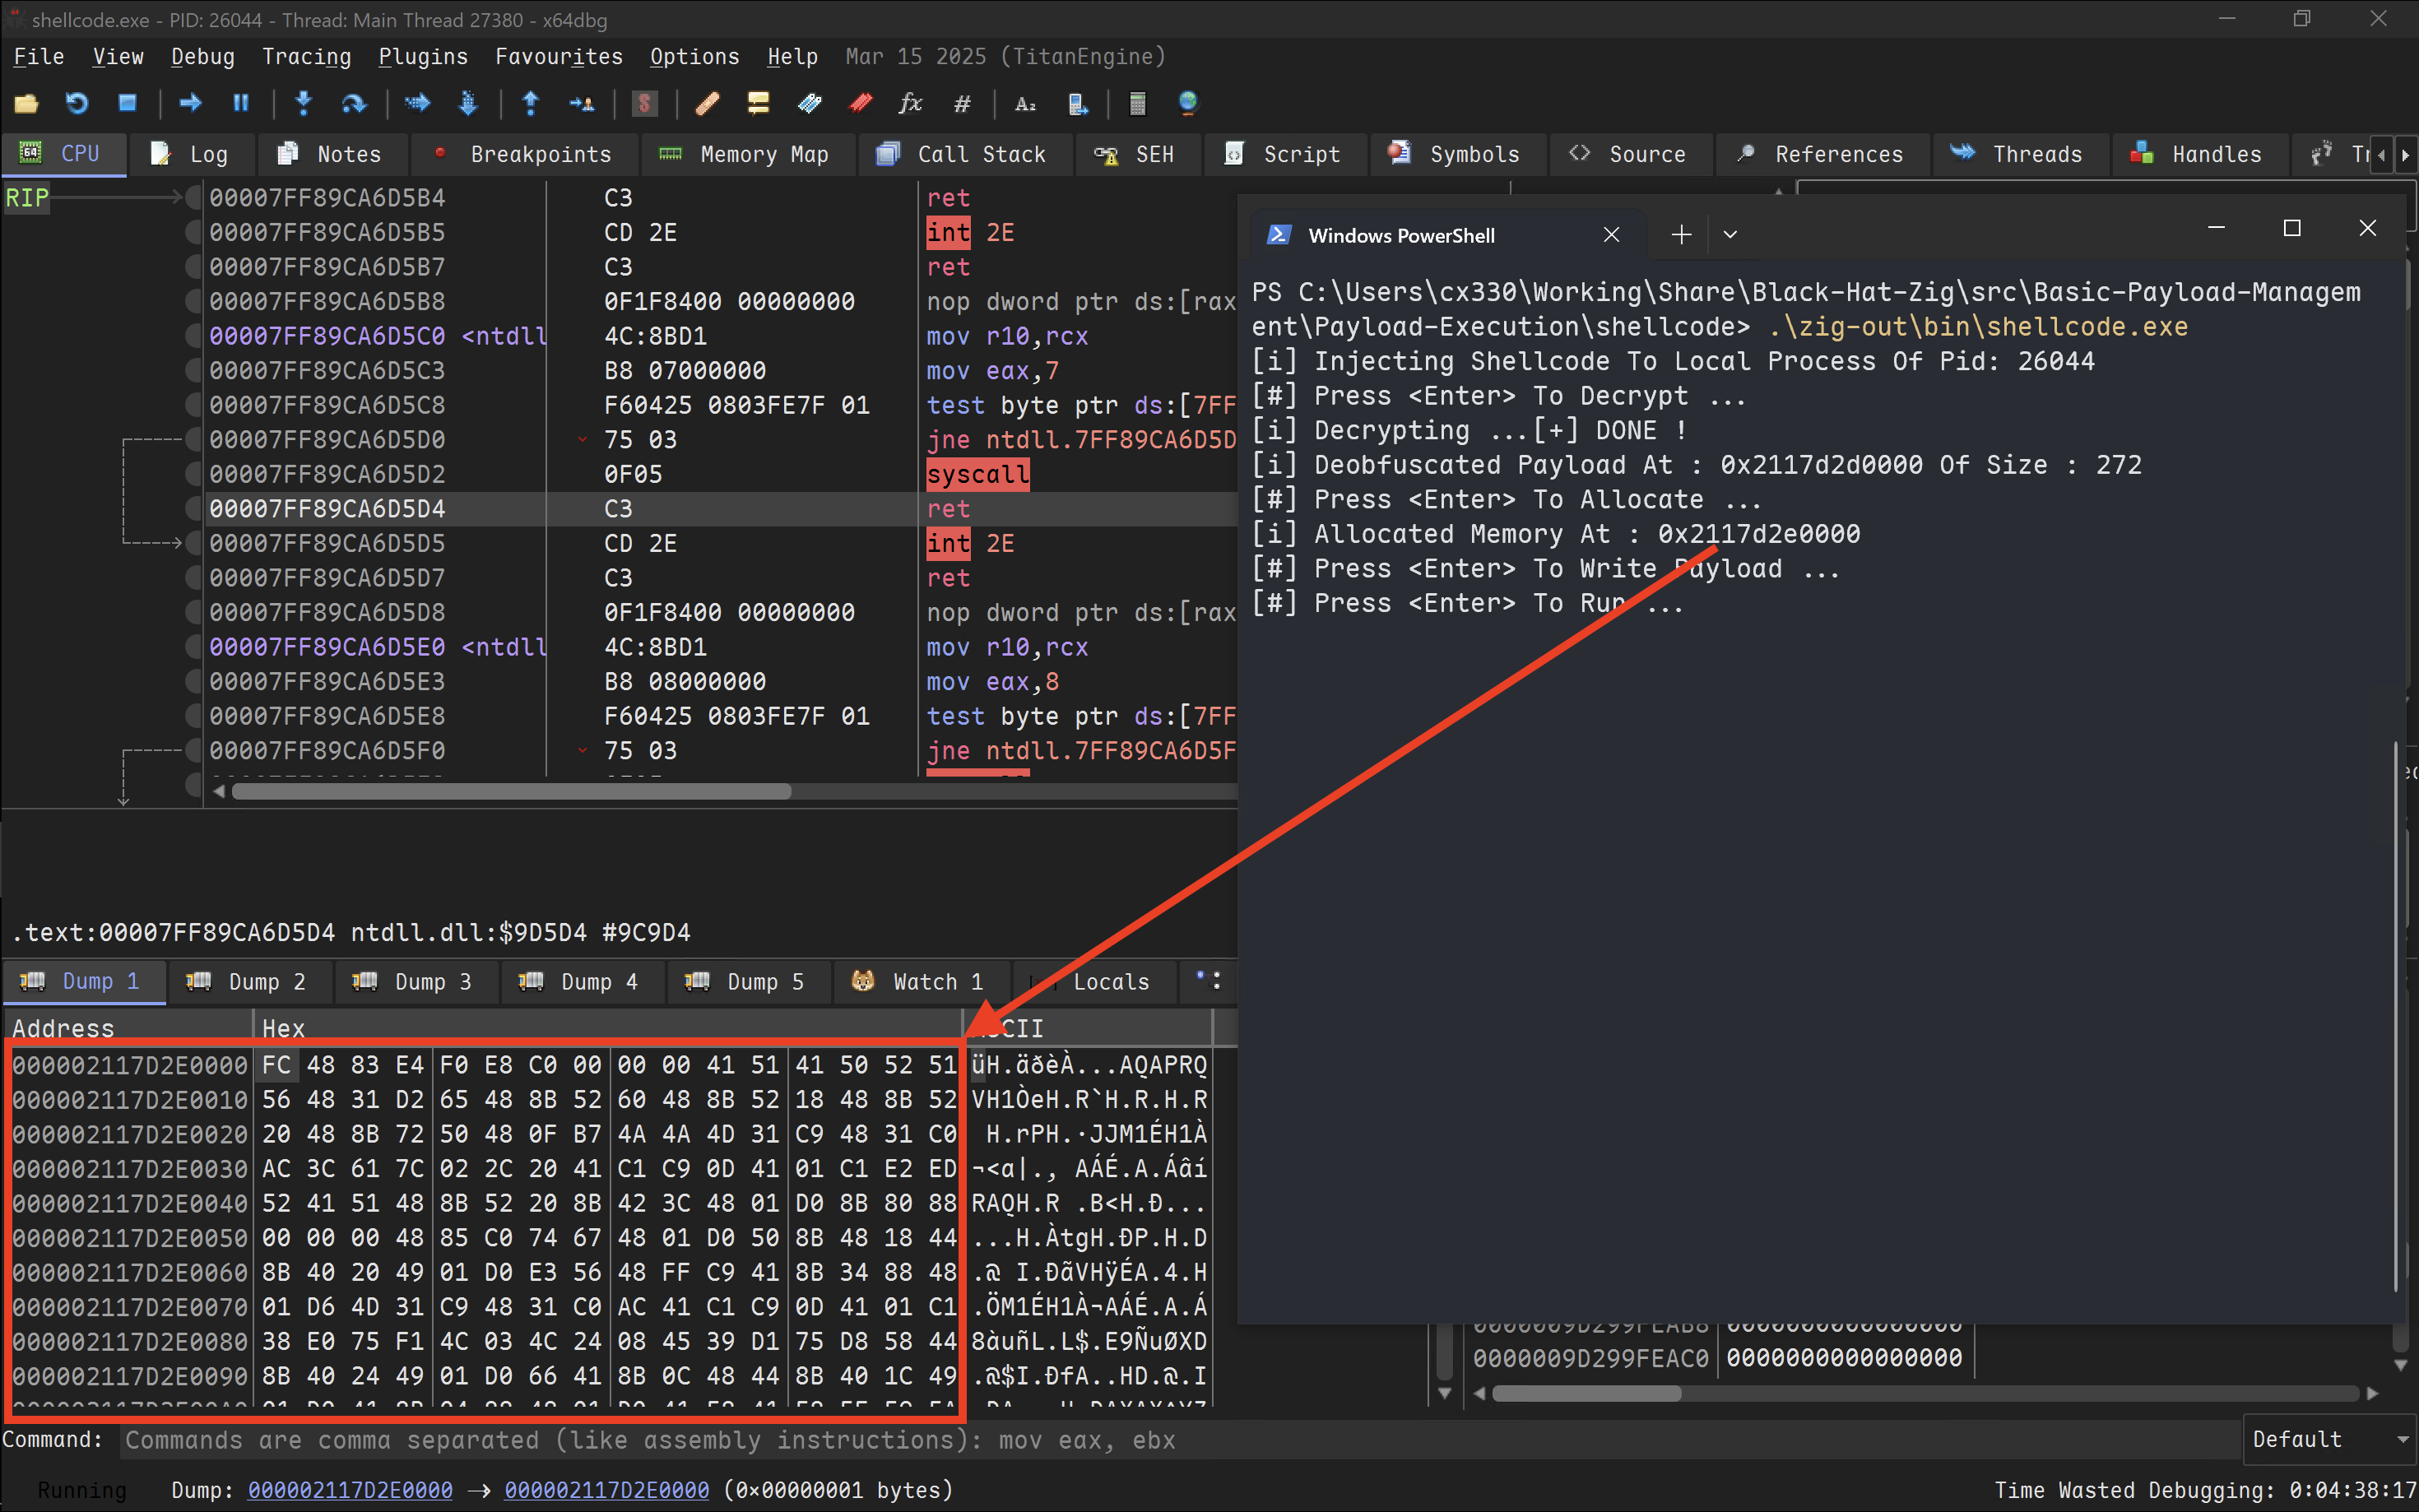Open the Options menu
2419x1512 pixels.
coord(695,57)
